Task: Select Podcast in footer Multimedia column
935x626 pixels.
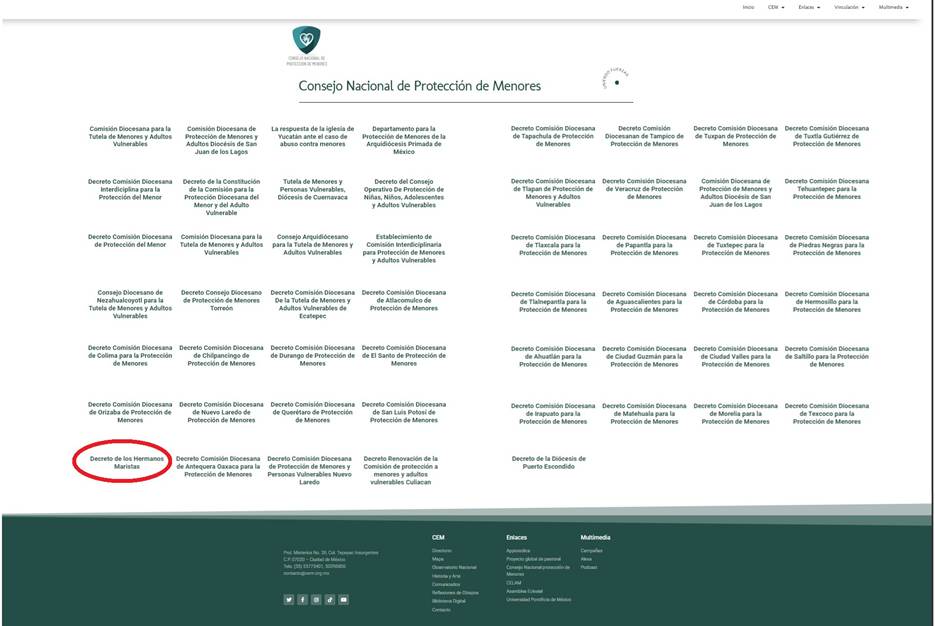Action: 589,567
